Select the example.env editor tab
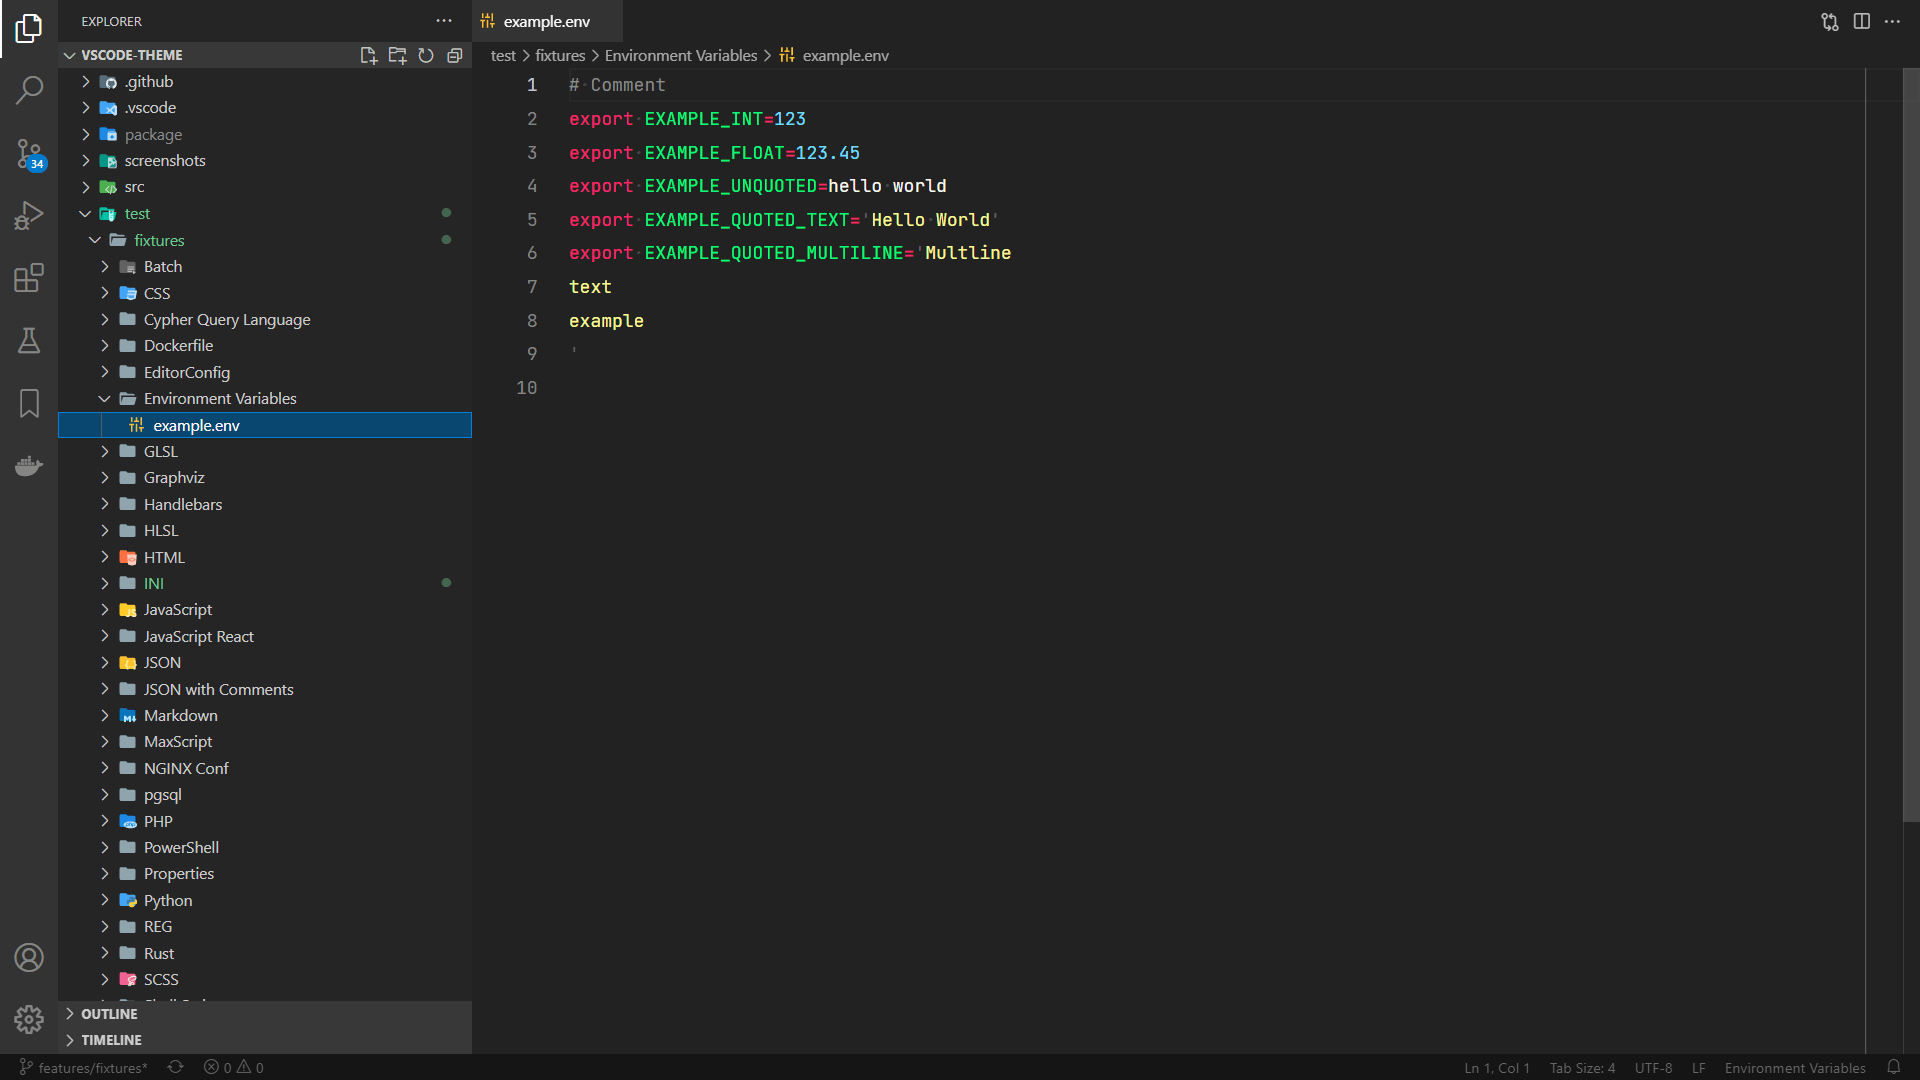The width and height of the screenshot is (1920, 1080). coord(546,21)
